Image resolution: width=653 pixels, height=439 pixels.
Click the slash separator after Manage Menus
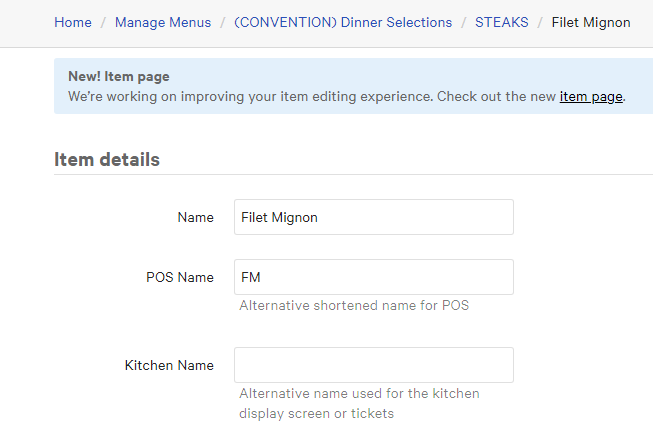point(222,22)
